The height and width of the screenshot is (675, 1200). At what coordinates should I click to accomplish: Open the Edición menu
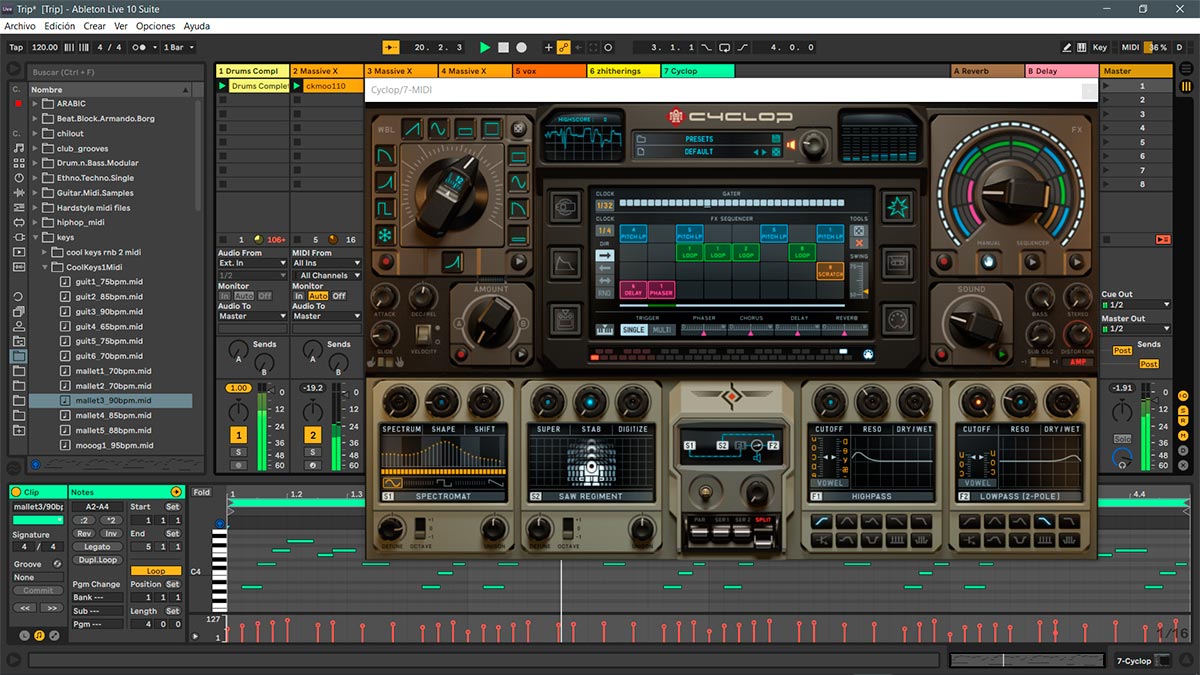pyautogui.click(x=59, y=26)
